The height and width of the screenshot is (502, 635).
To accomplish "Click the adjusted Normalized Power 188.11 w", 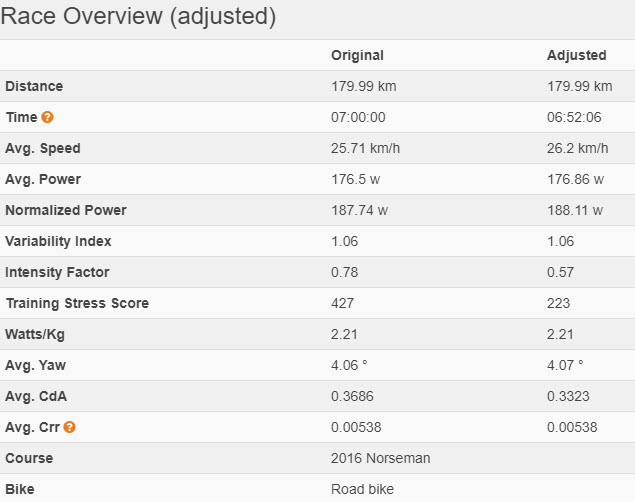I will click(576, 210).
